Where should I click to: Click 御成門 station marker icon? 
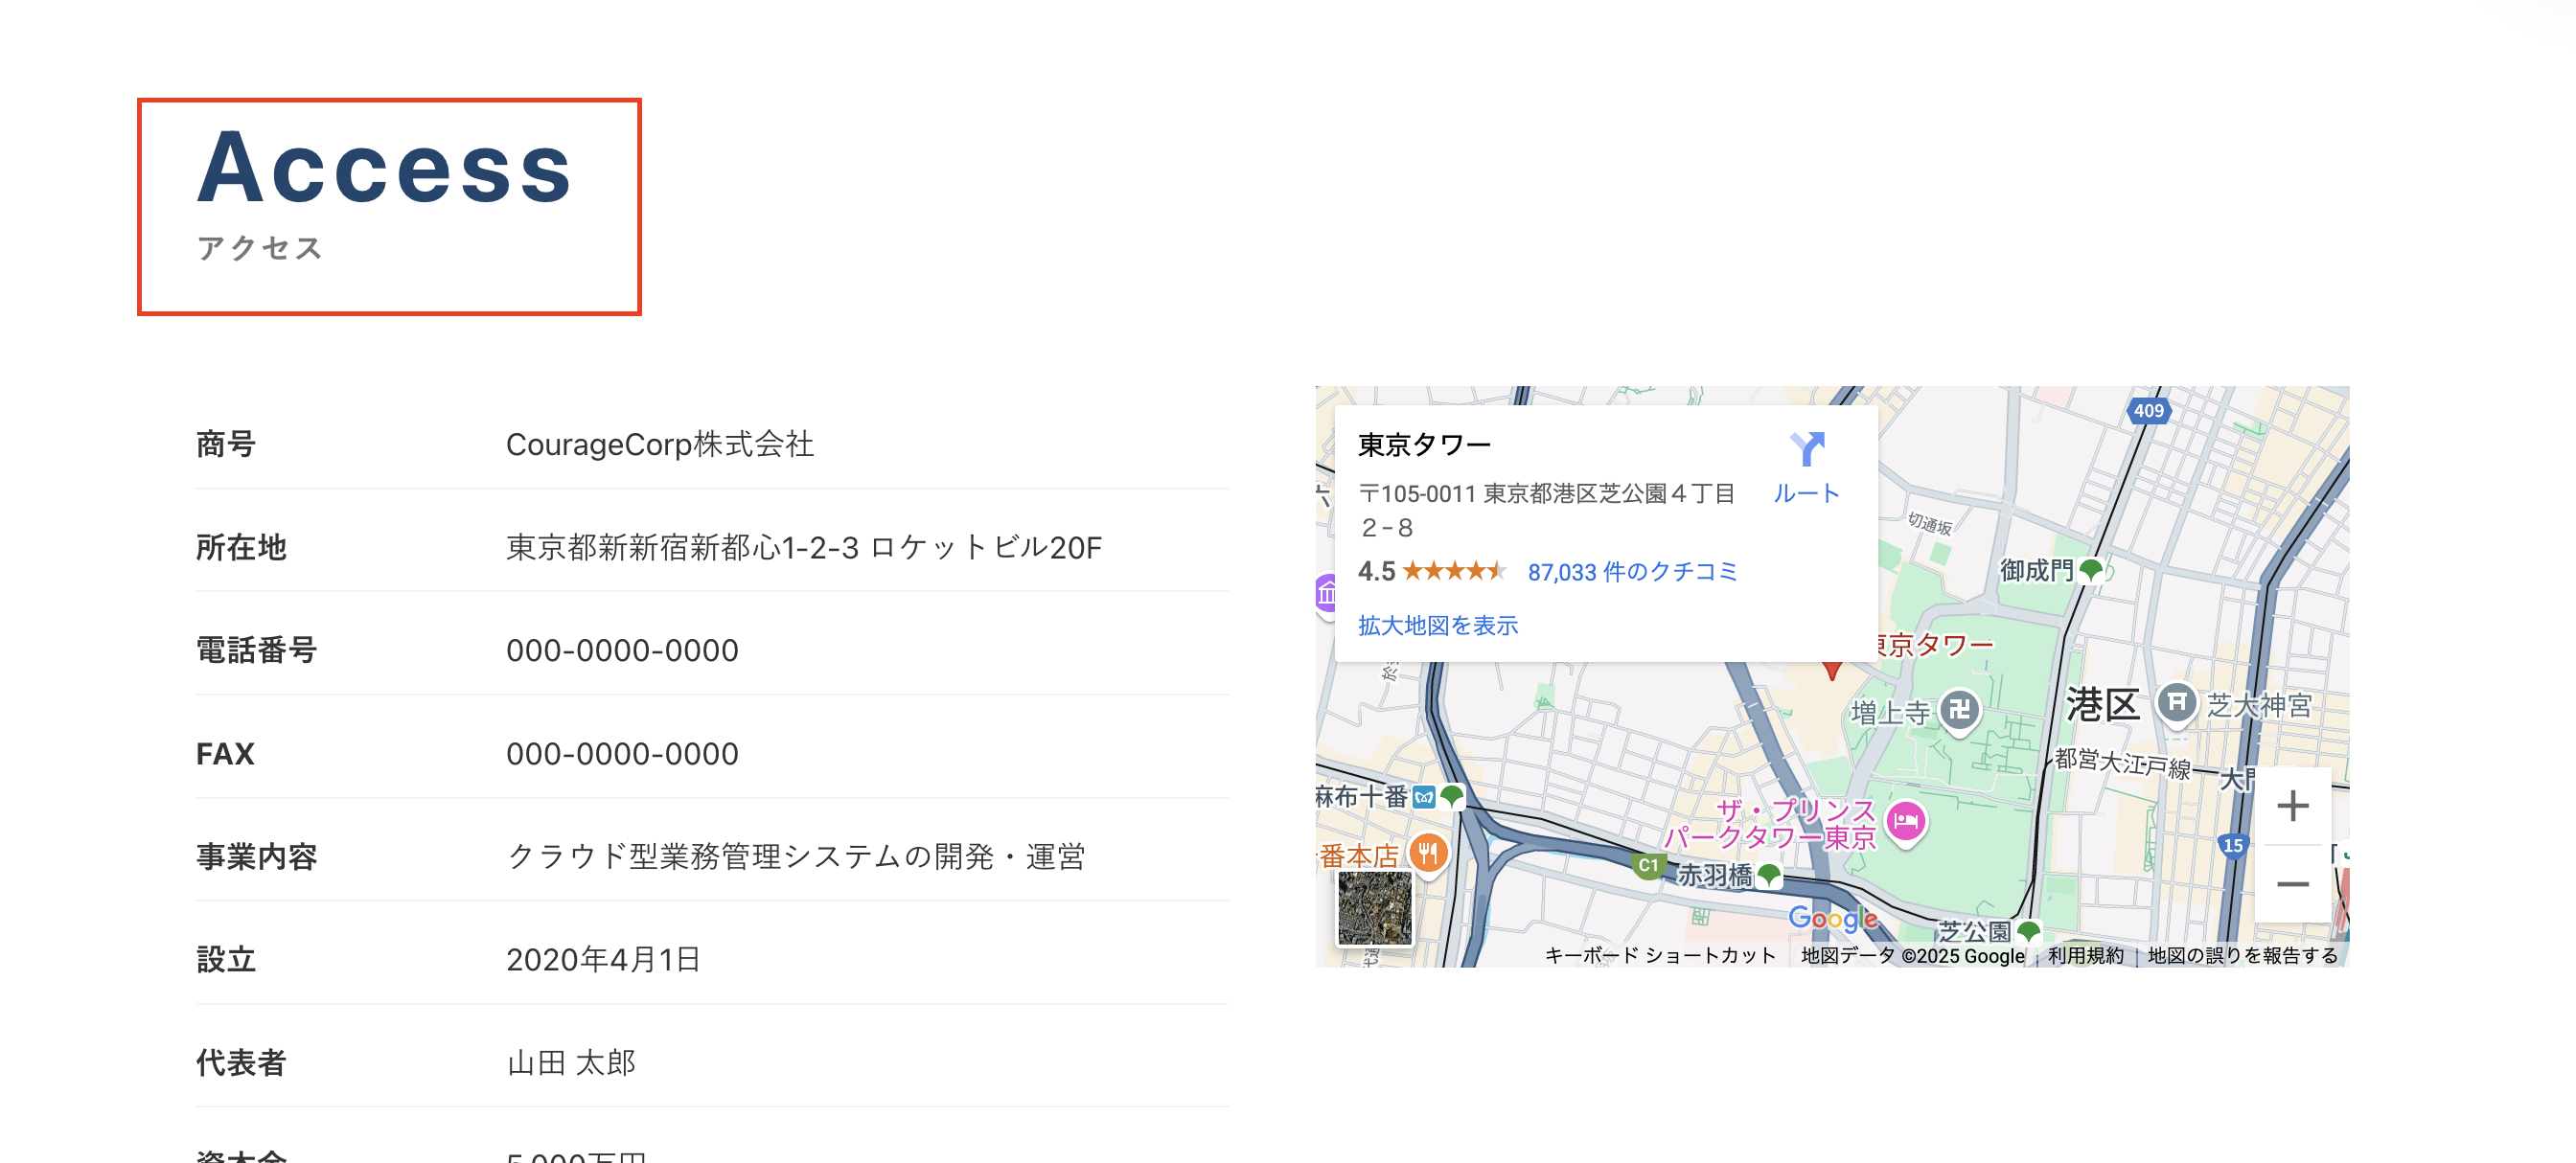tap(2090, 570)
